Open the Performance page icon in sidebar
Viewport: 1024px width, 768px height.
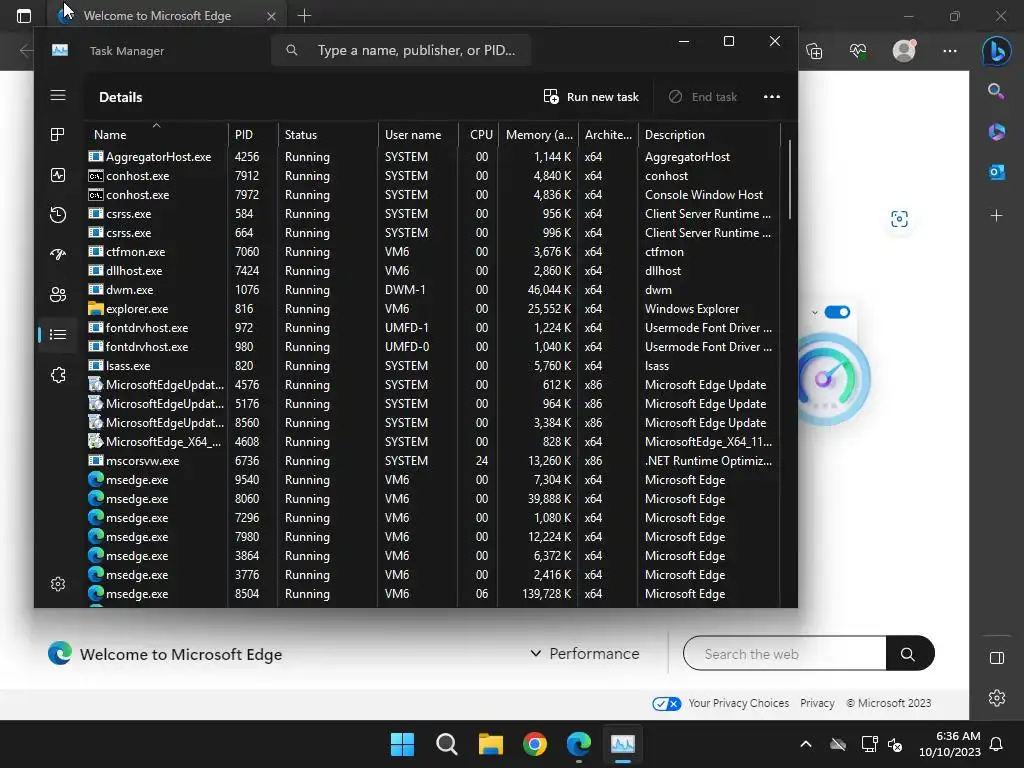click(57, 175)
